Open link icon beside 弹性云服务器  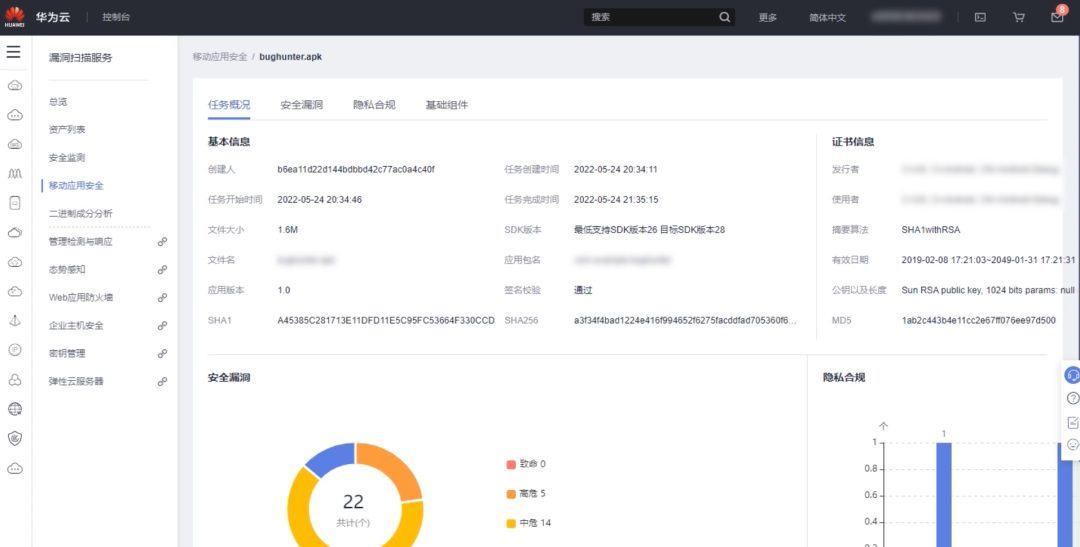[x=162, y=382]
